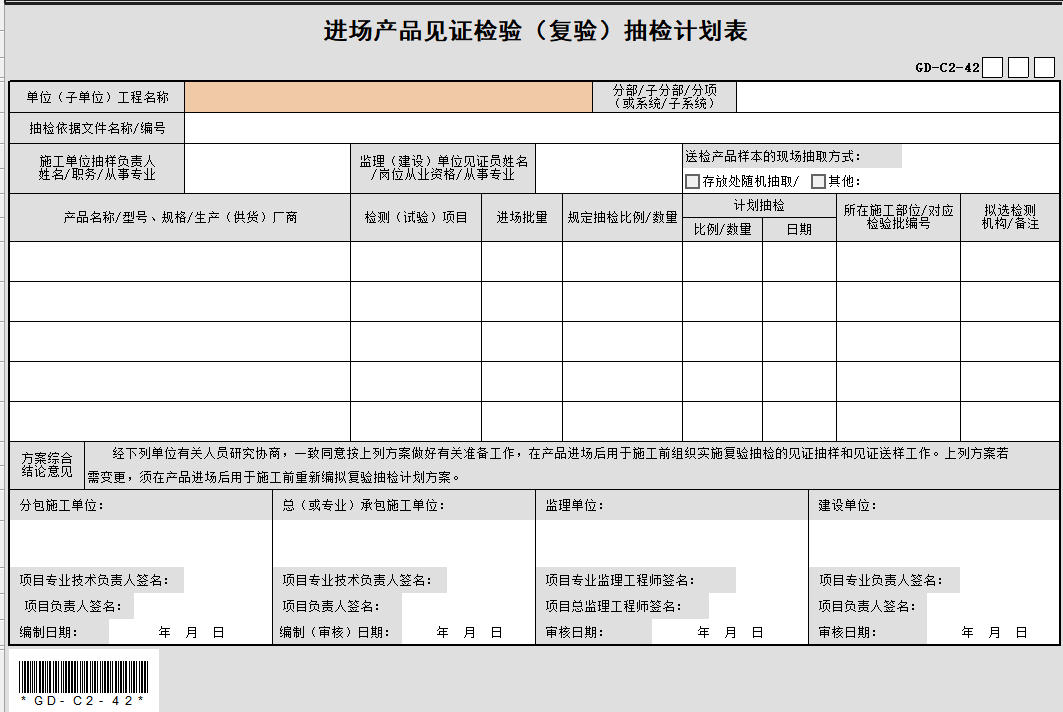Select the 抽检依据文件名称/编号 input field
Image resolution: width=1063 pixels, height=712 pixels.
tap(620, 128)
